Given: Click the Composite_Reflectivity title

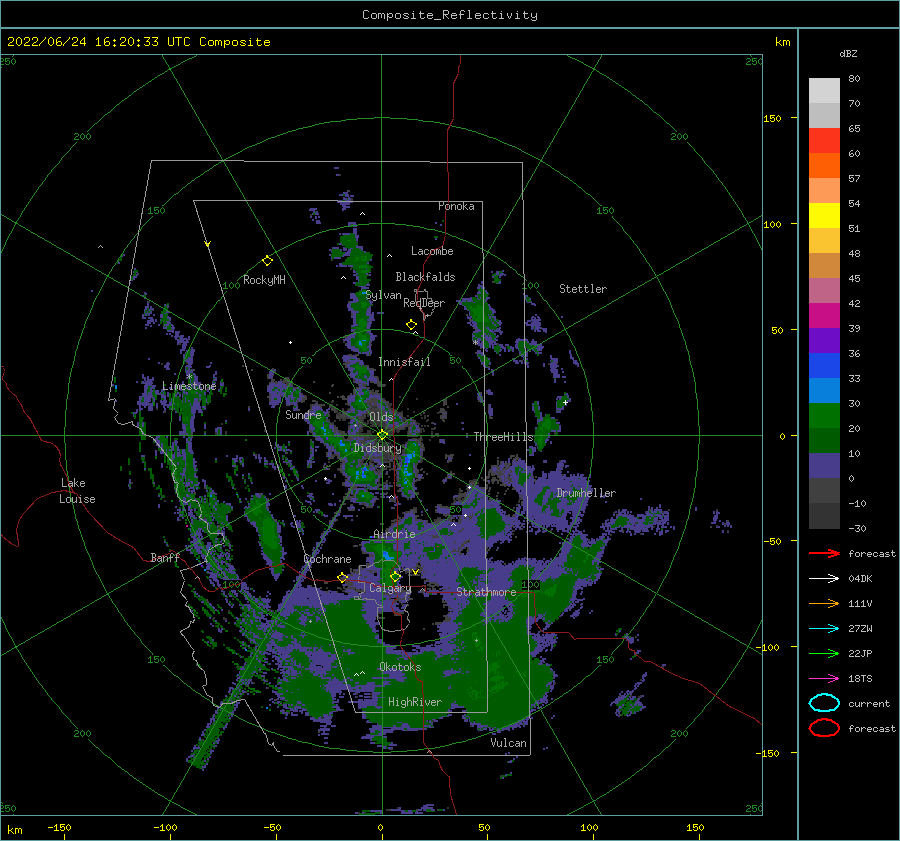Looking at the screenshot, I should point(450,15).
